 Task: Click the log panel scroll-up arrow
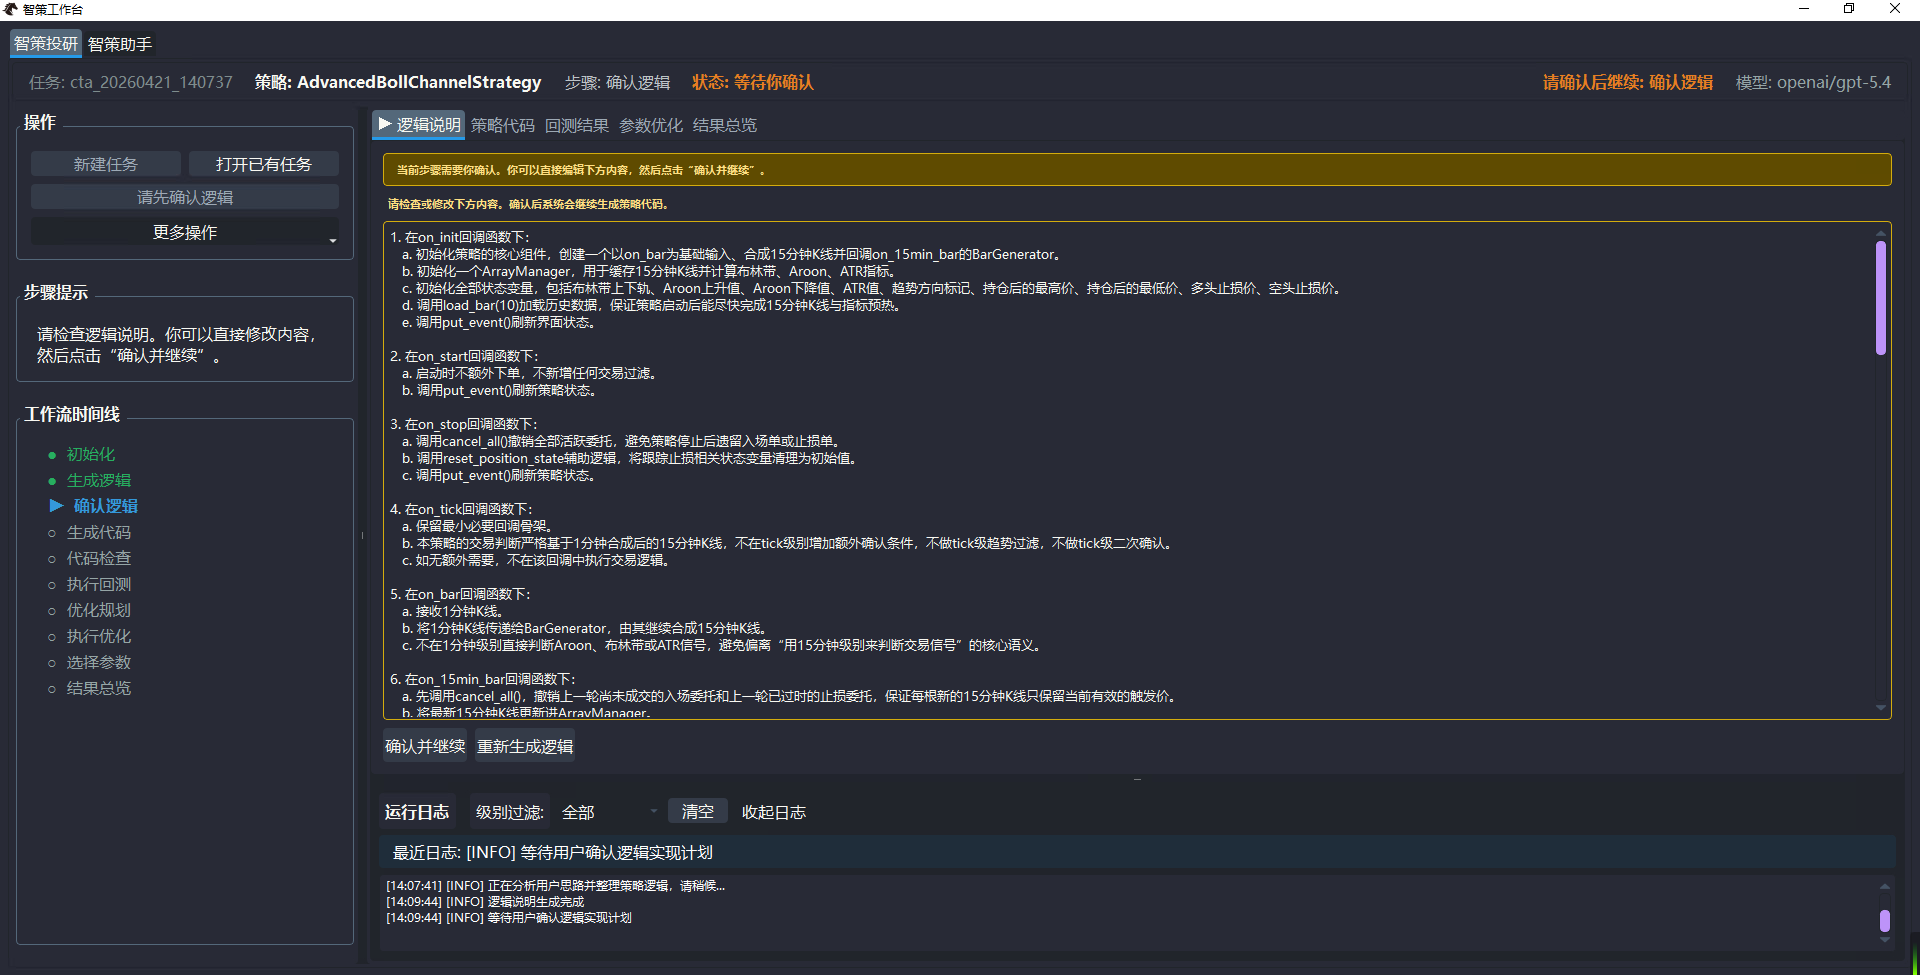coord(1885,886)
